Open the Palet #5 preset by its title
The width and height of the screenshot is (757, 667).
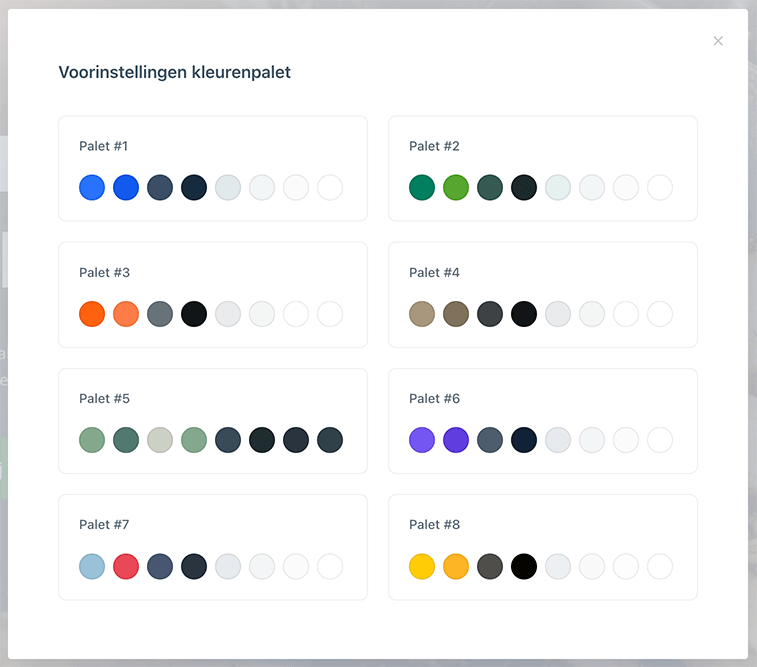pos(105,398)
